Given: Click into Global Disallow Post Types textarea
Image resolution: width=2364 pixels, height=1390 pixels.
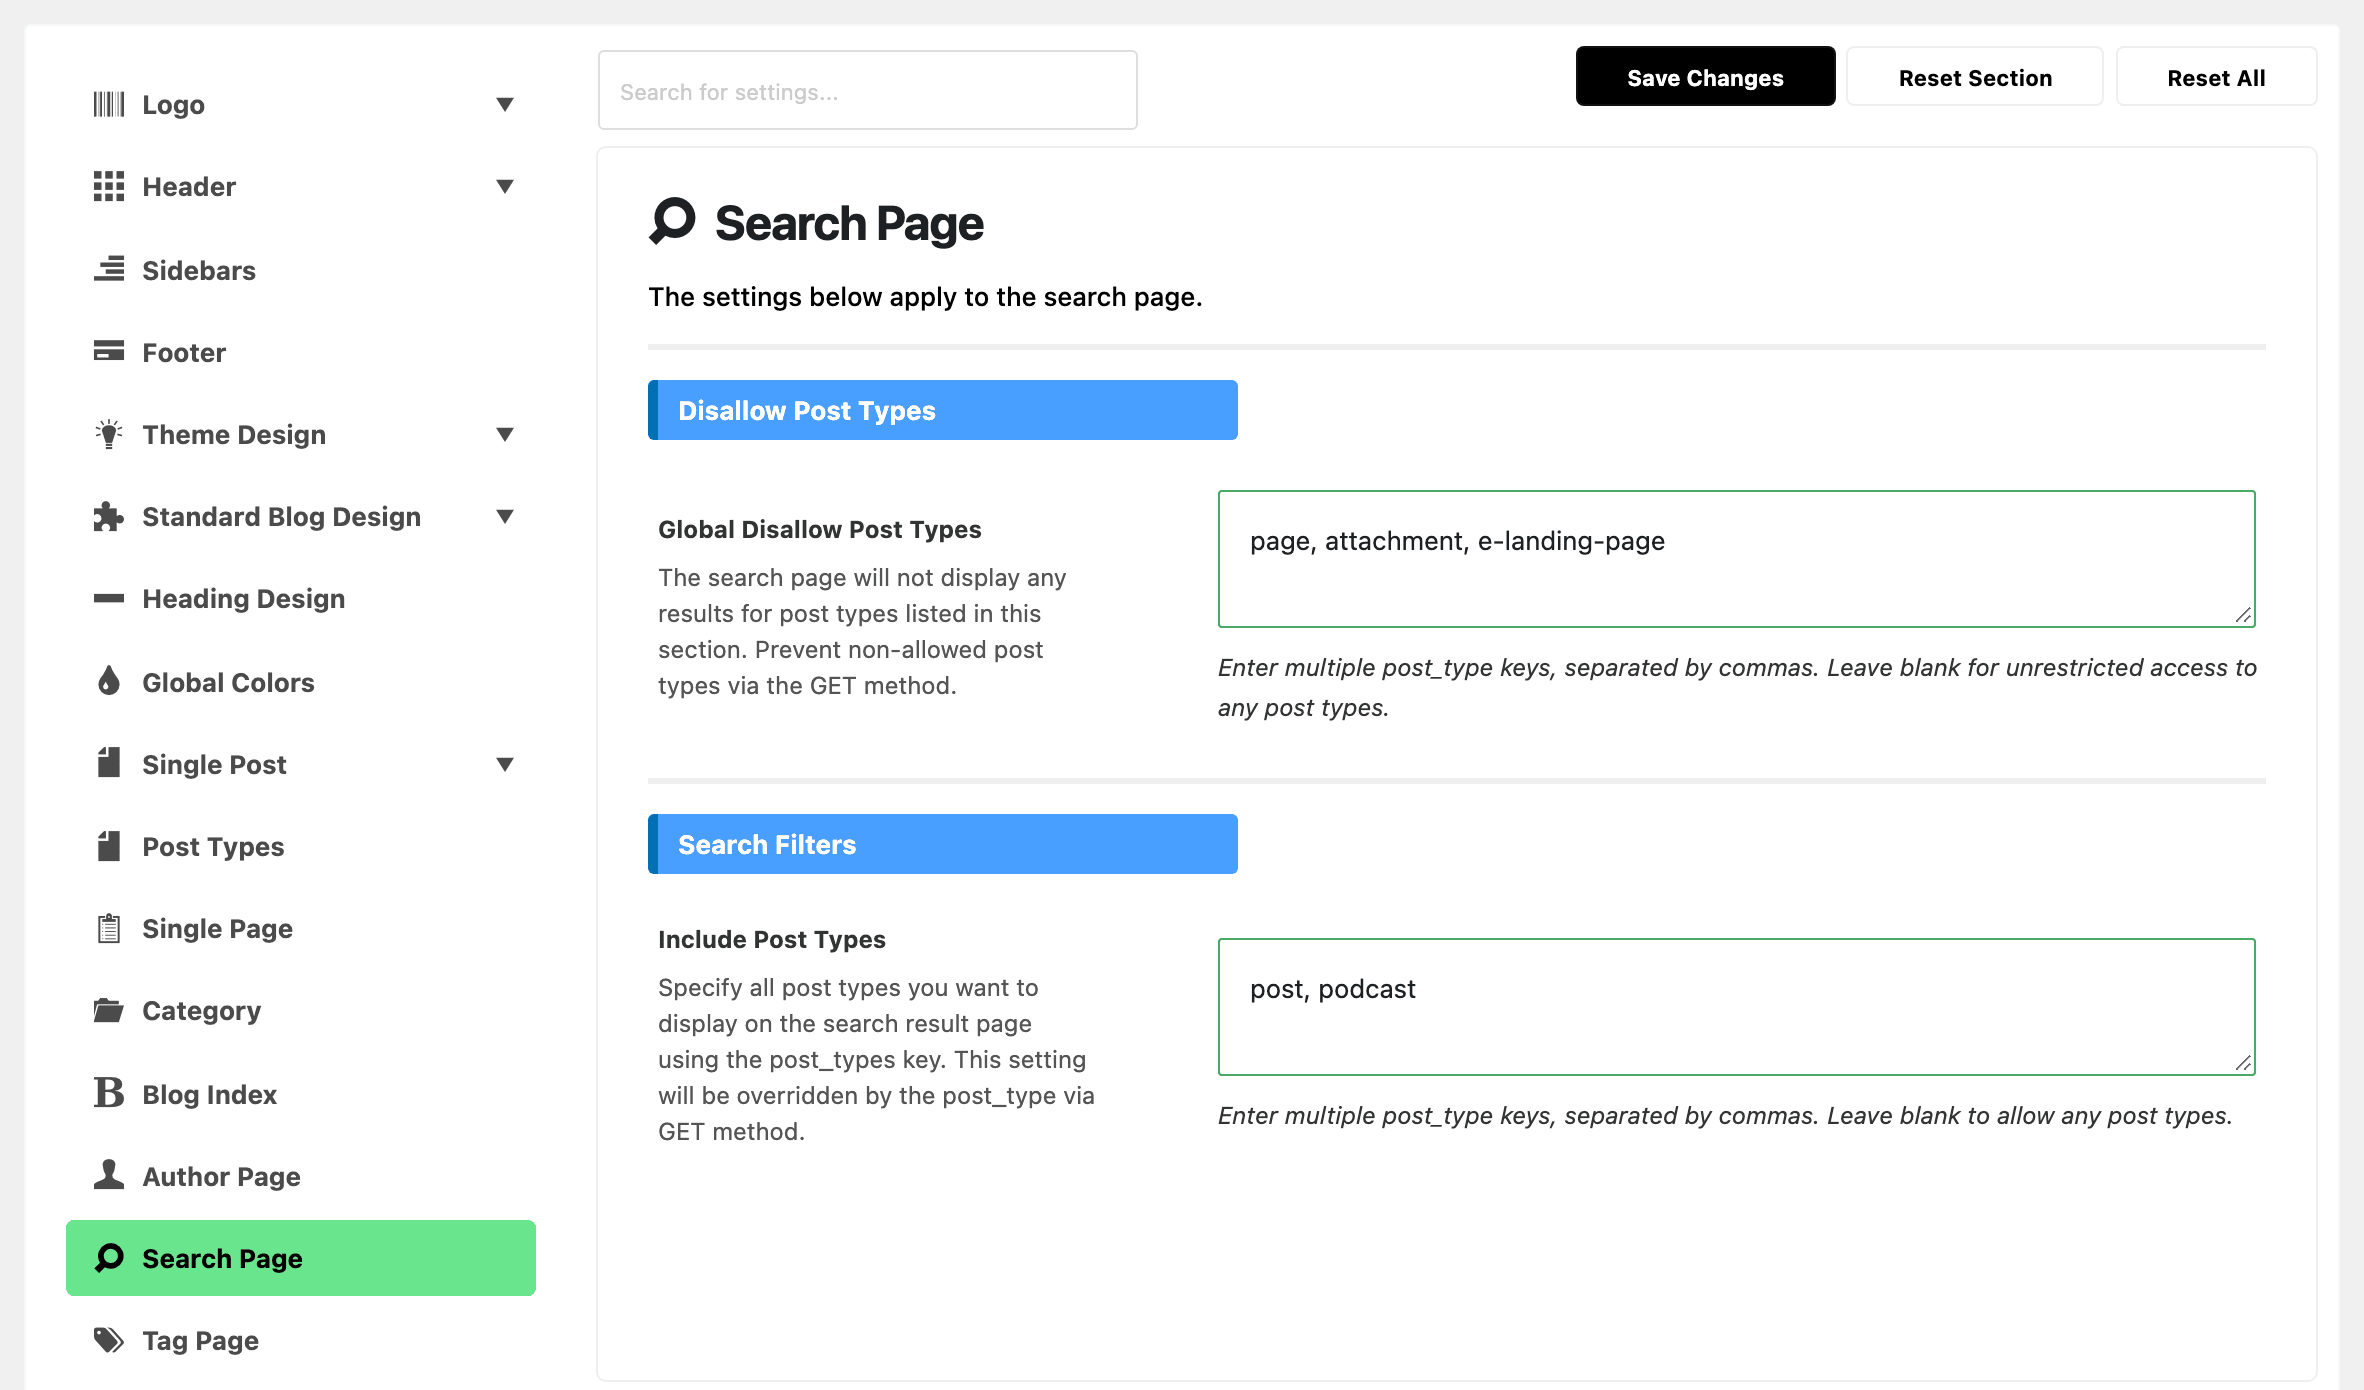Looking at the screenshot, I should tap(1737, 559).
